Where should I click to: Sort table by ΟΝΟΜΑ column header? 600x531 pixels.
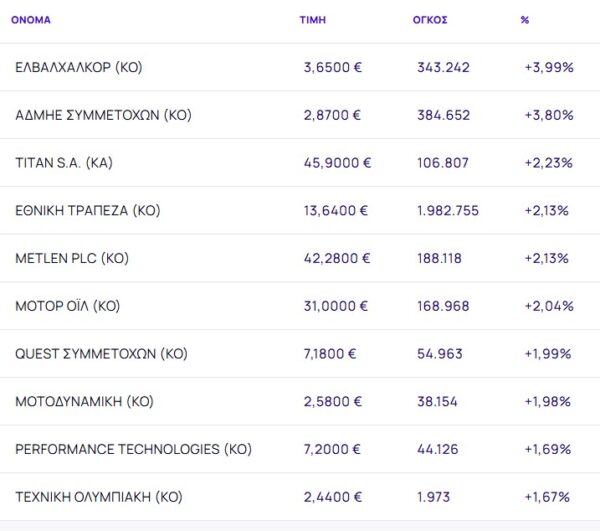[31, 20]
